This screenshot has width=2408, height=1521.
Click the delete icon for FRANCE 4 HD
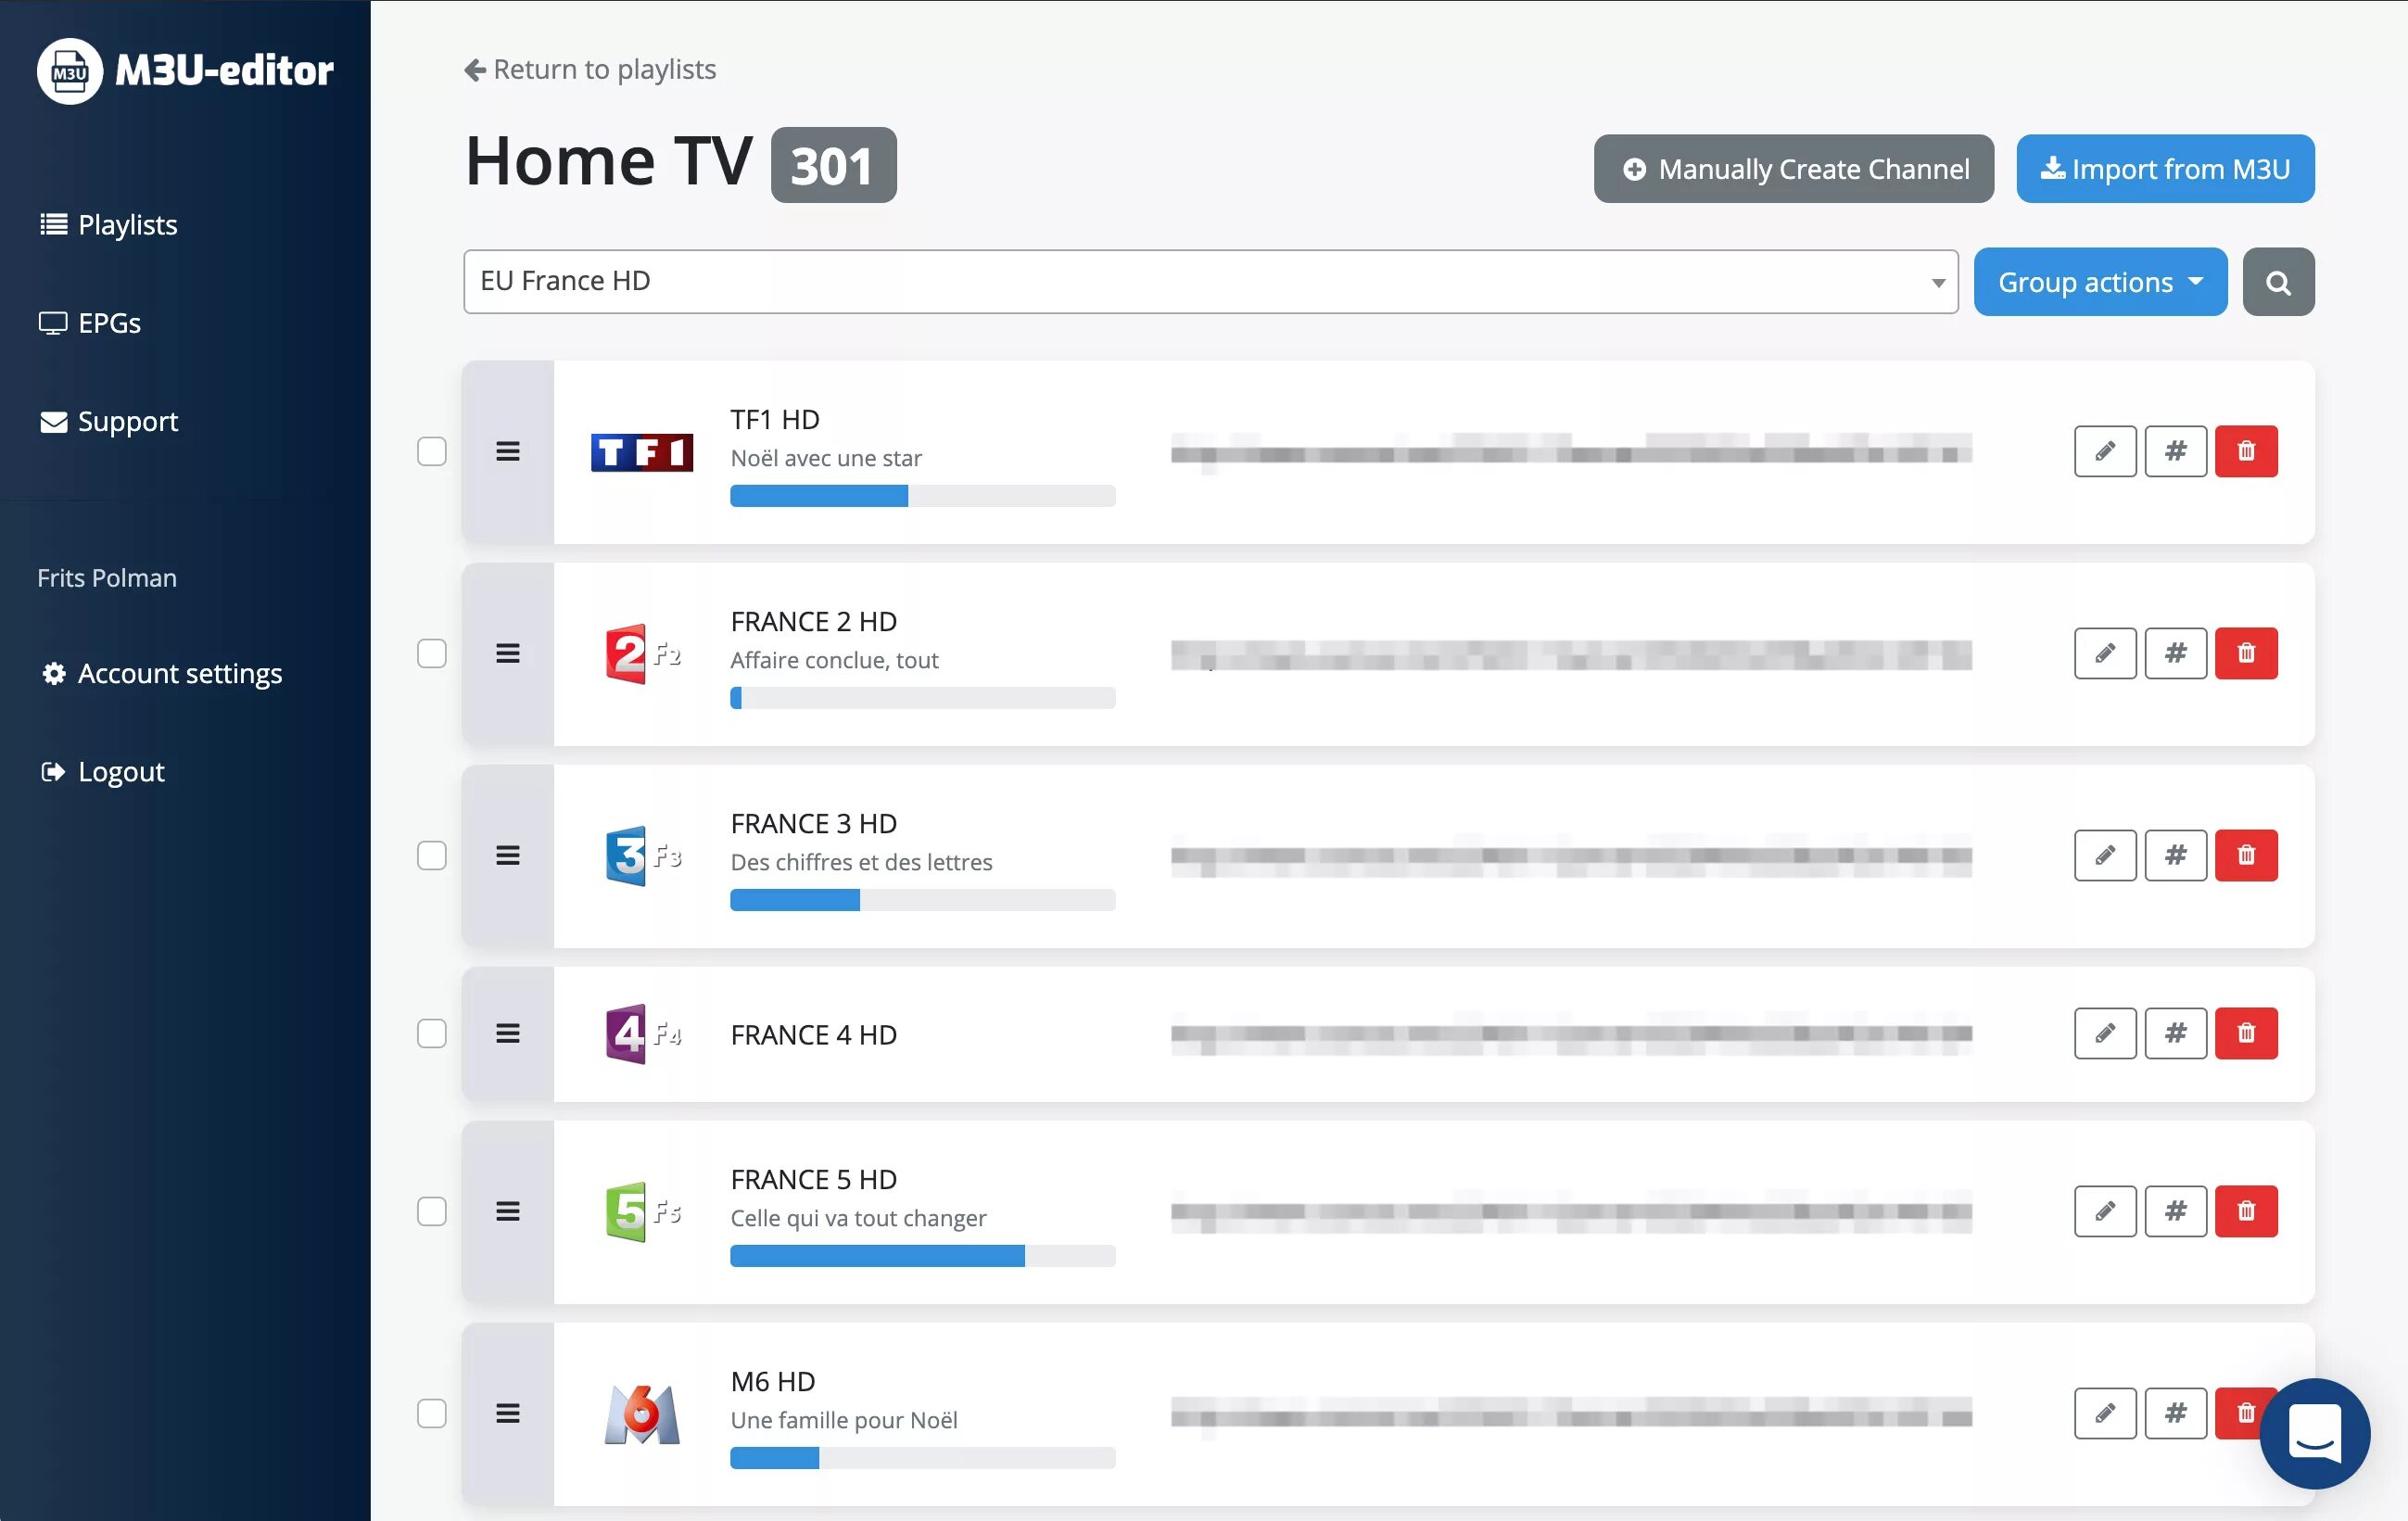click(x=2245, y=1033)
